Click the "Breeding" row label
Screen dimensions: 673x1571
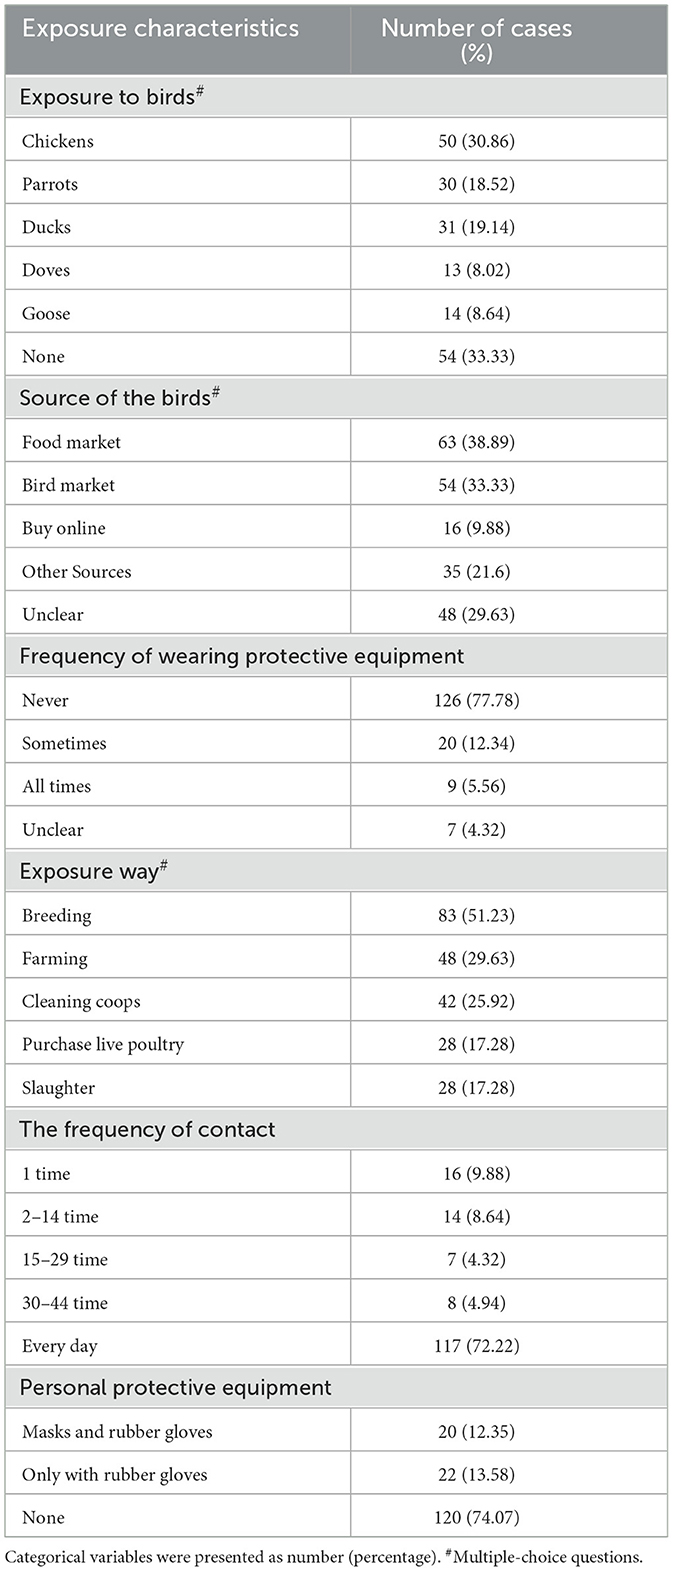click(56, 915)
